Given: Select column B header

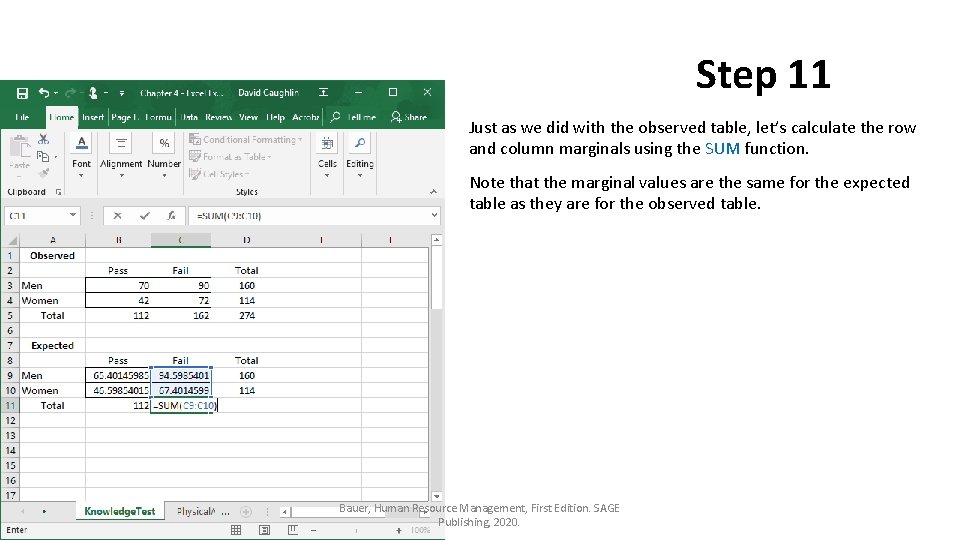Looking at the screenshot, I should 118,240.
